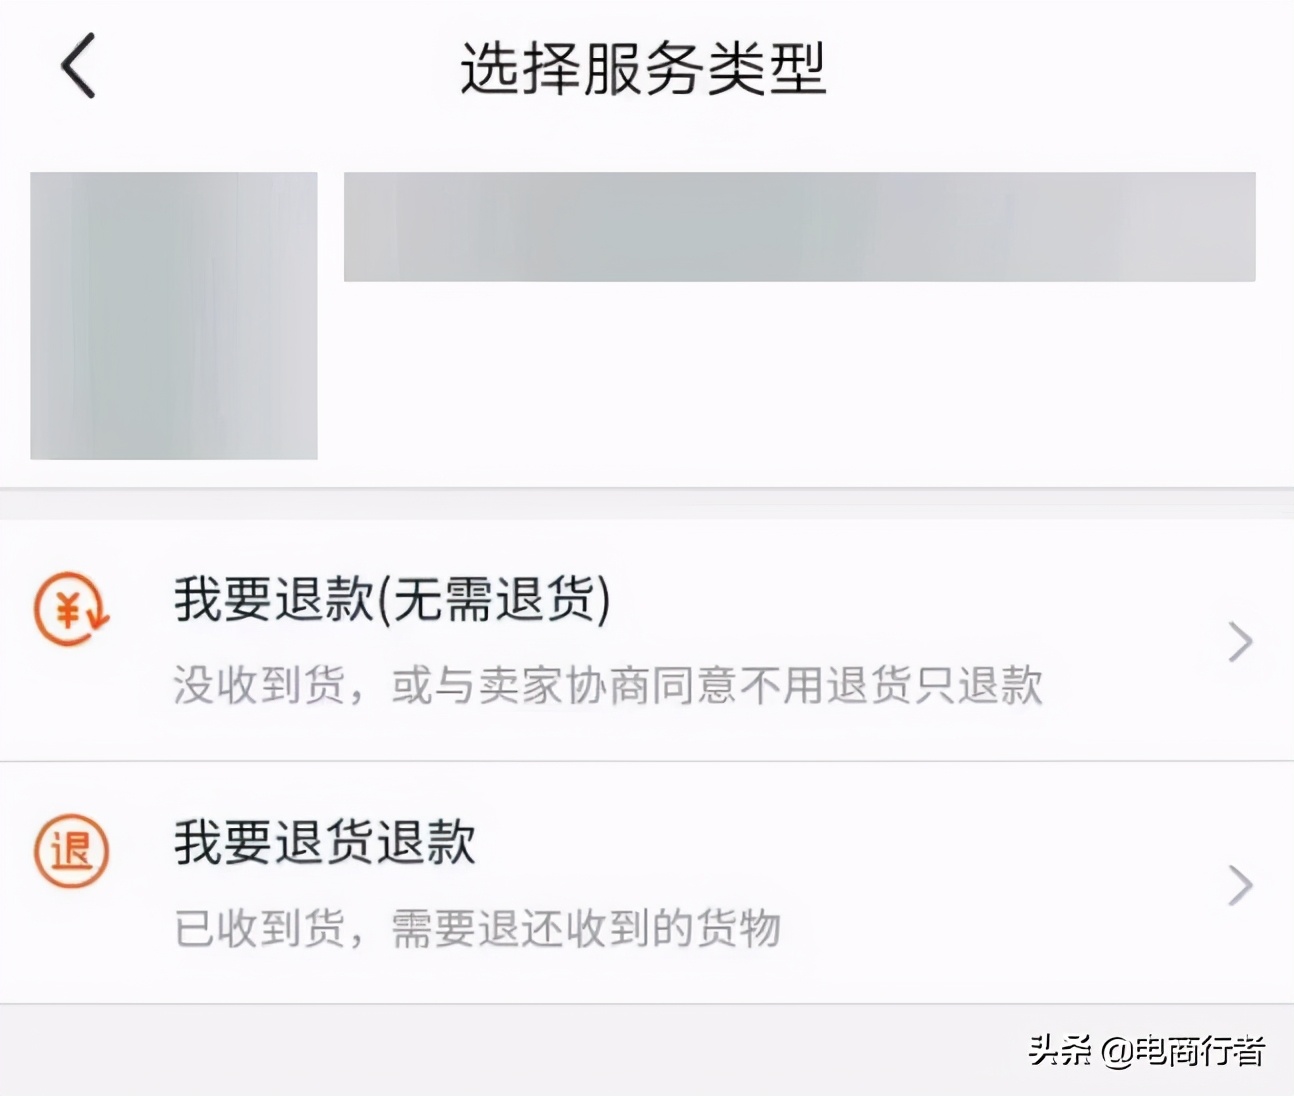Tap the chevron beside the refund-only row
The image size is (1294, 1096).
pyautogui.click(x=1240, y=641)
